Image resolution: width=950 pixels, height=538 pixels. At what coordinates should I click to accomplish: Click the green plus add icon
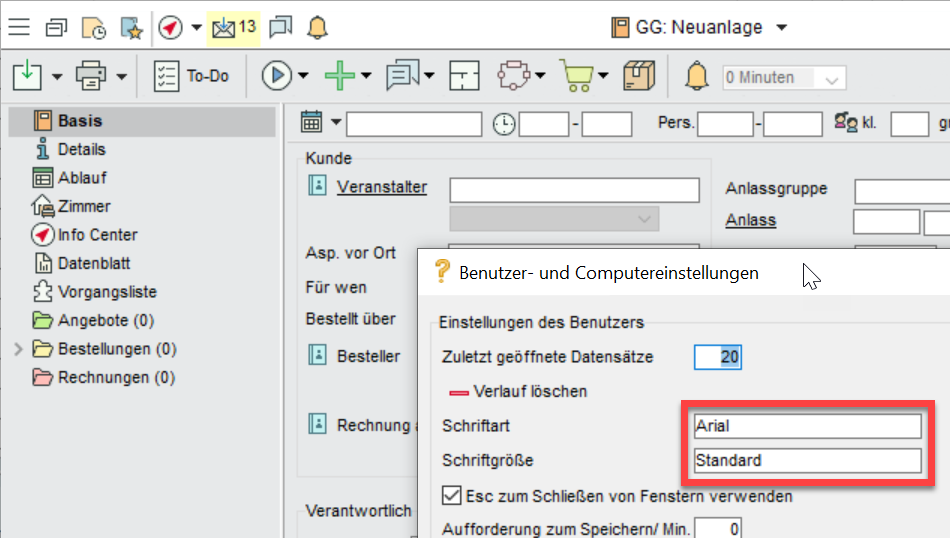click(342, 76)
